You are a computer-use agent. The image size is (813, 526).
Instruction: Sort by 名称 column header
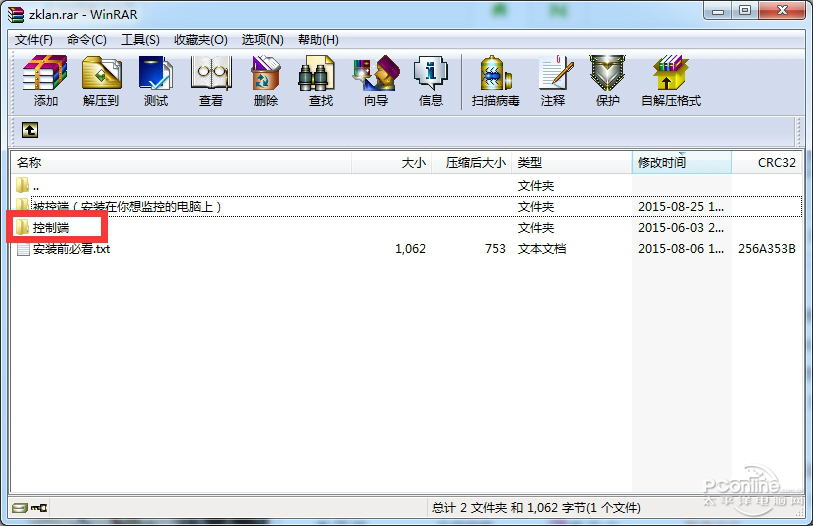pyautogui.click(x=181, y=163)
